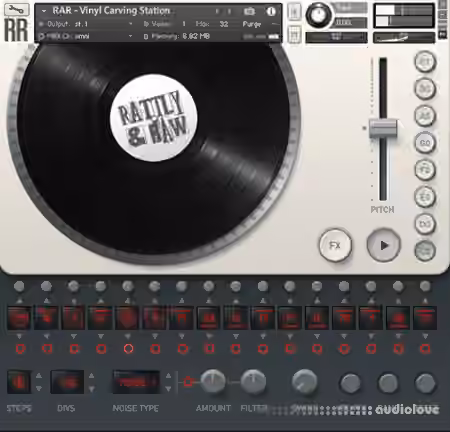
Task: Click the twelfth step's red display
Action: coord(317,318)
